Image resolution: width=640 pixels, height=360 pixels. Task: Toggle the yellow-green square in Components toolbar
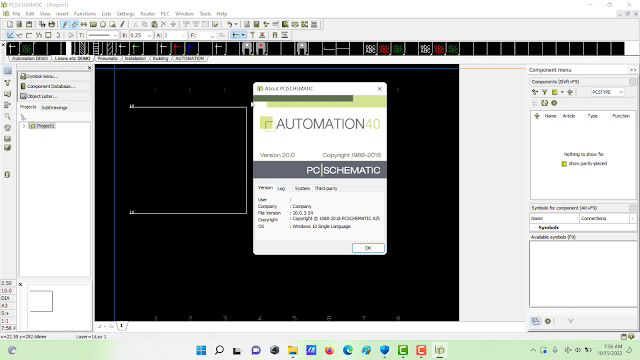554,92
